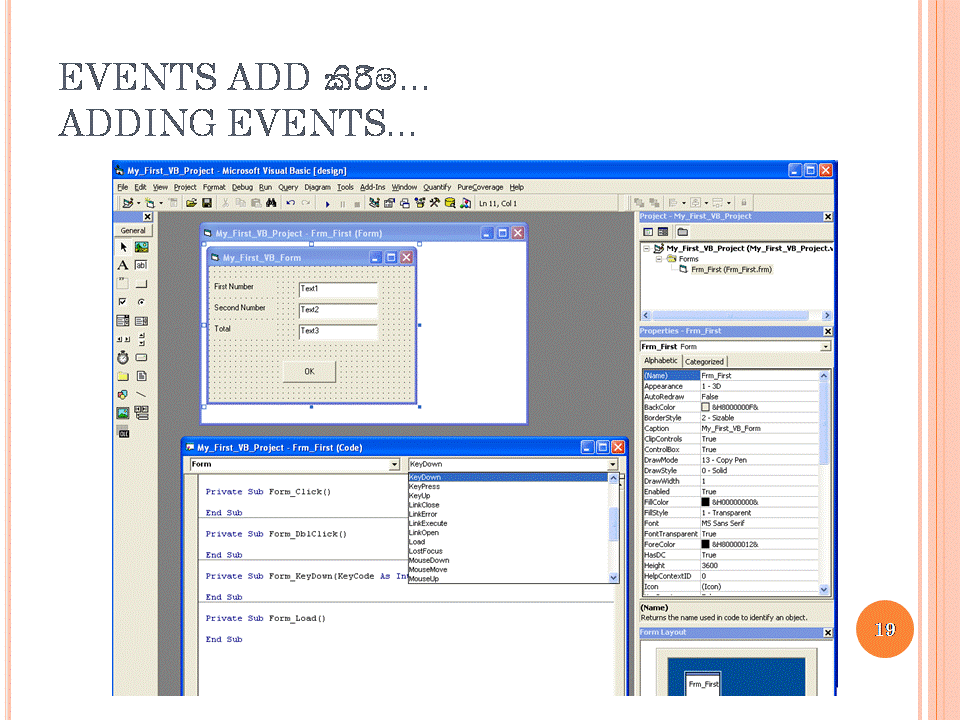Image resolution: width=960 pixels, height=720 pixels.
Task: Open the Add-Ins menu
Action: [372, 187]
